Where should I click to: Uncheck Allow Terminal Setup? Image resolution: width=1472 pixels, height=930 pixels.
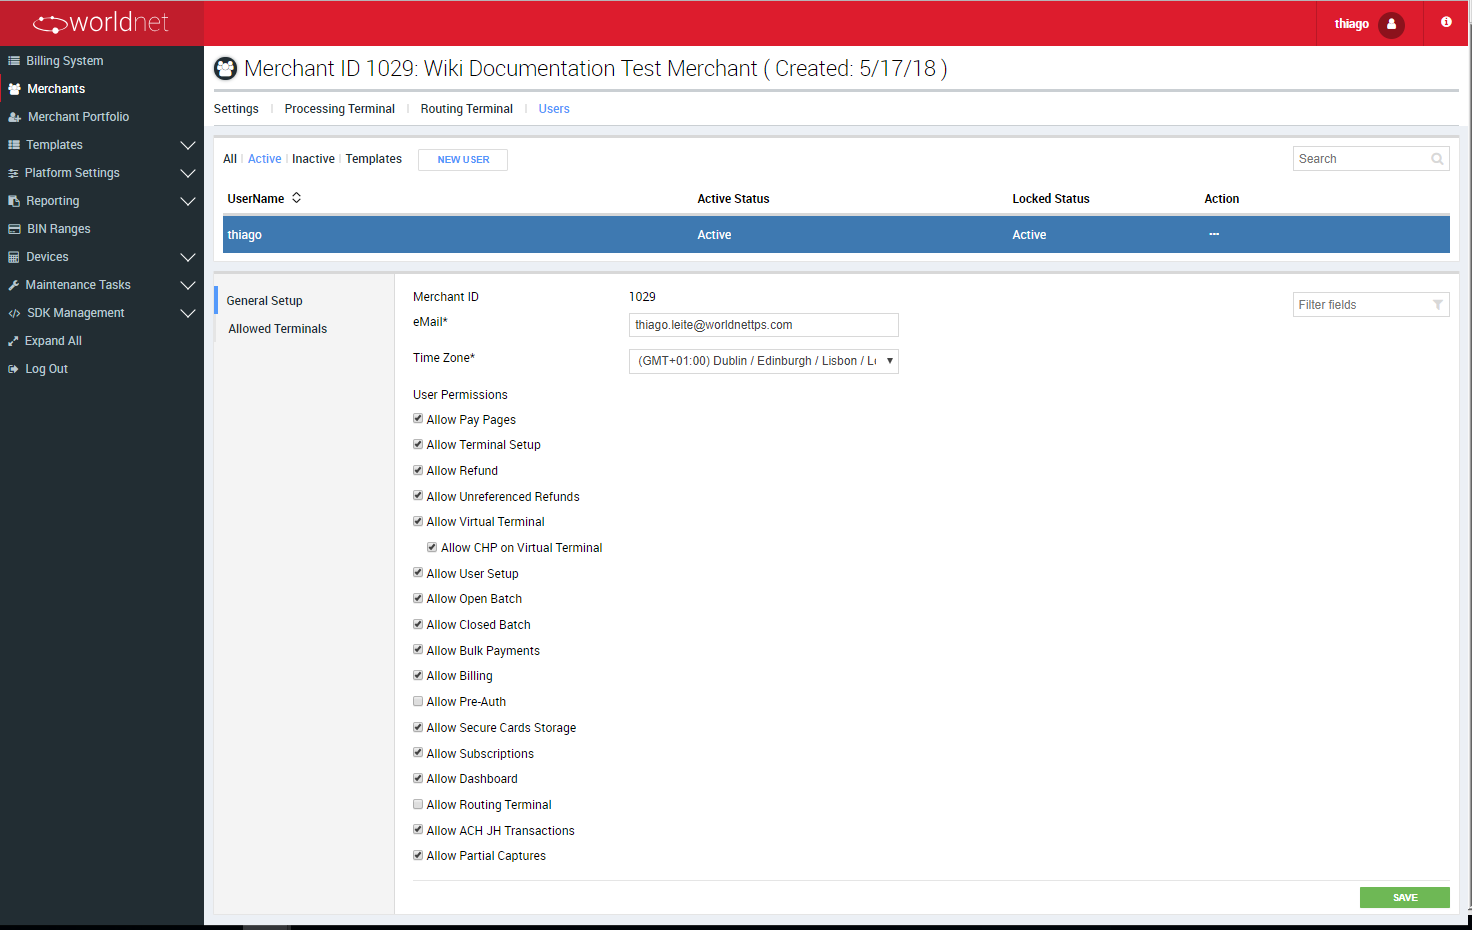(418, 444)
